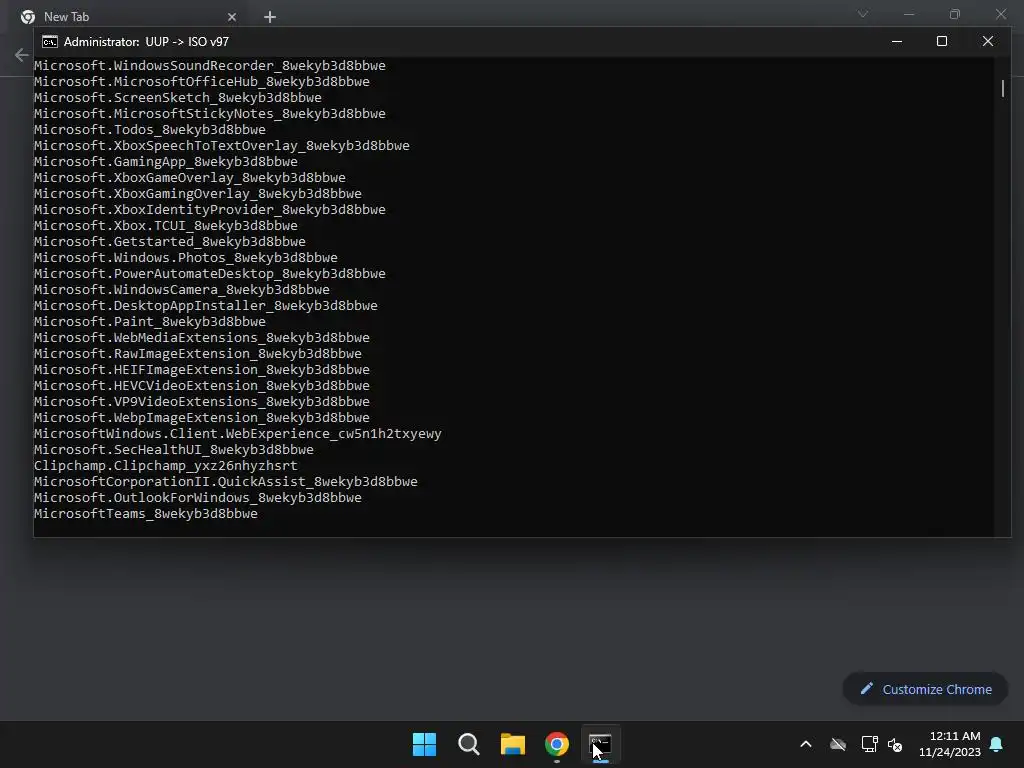Switch to Chrome from the taskbar
1024x768 pixels.
[557, 744]
